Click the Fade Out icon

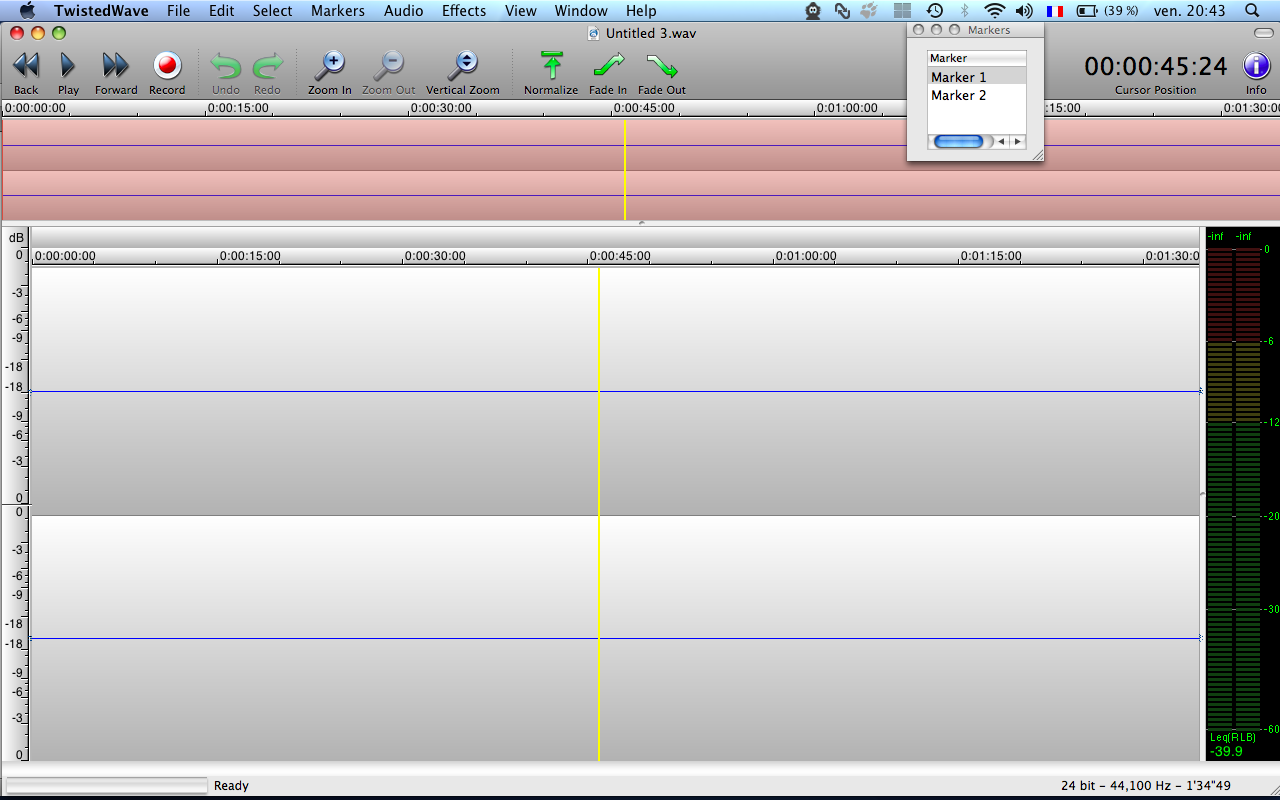coord(662,66)
